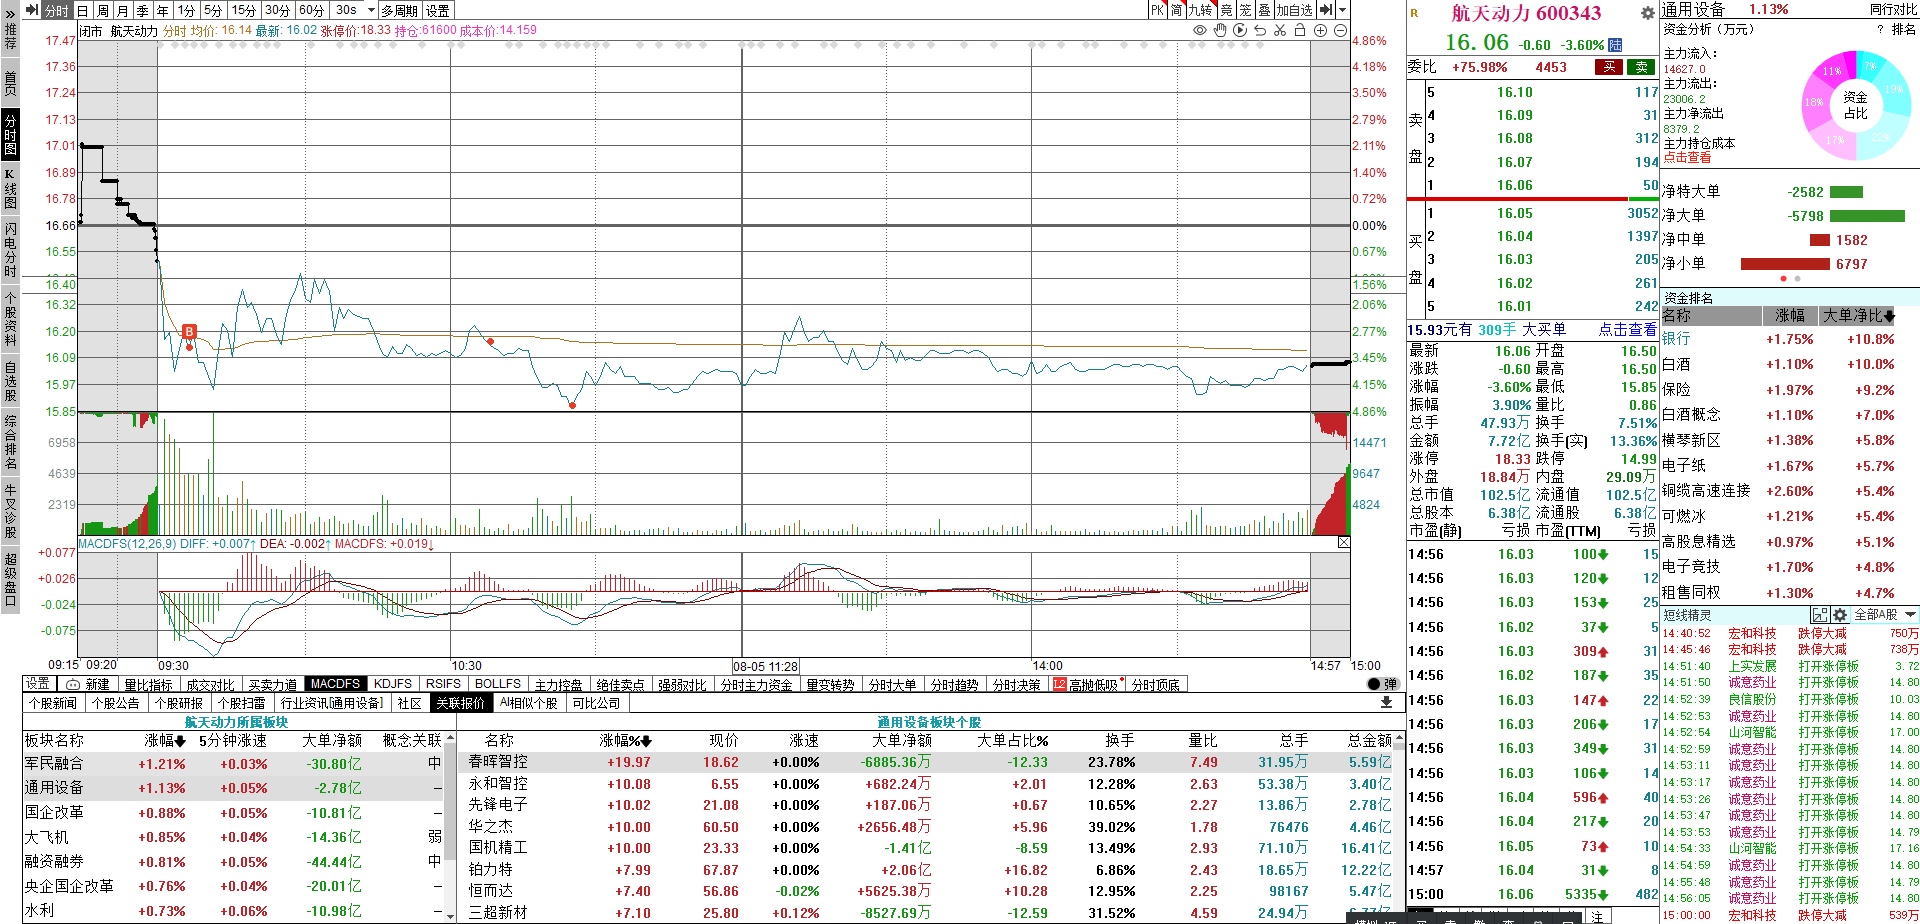Click the zoom-out minus circle icon
1920x924 pixels.
click(1340, 30)
